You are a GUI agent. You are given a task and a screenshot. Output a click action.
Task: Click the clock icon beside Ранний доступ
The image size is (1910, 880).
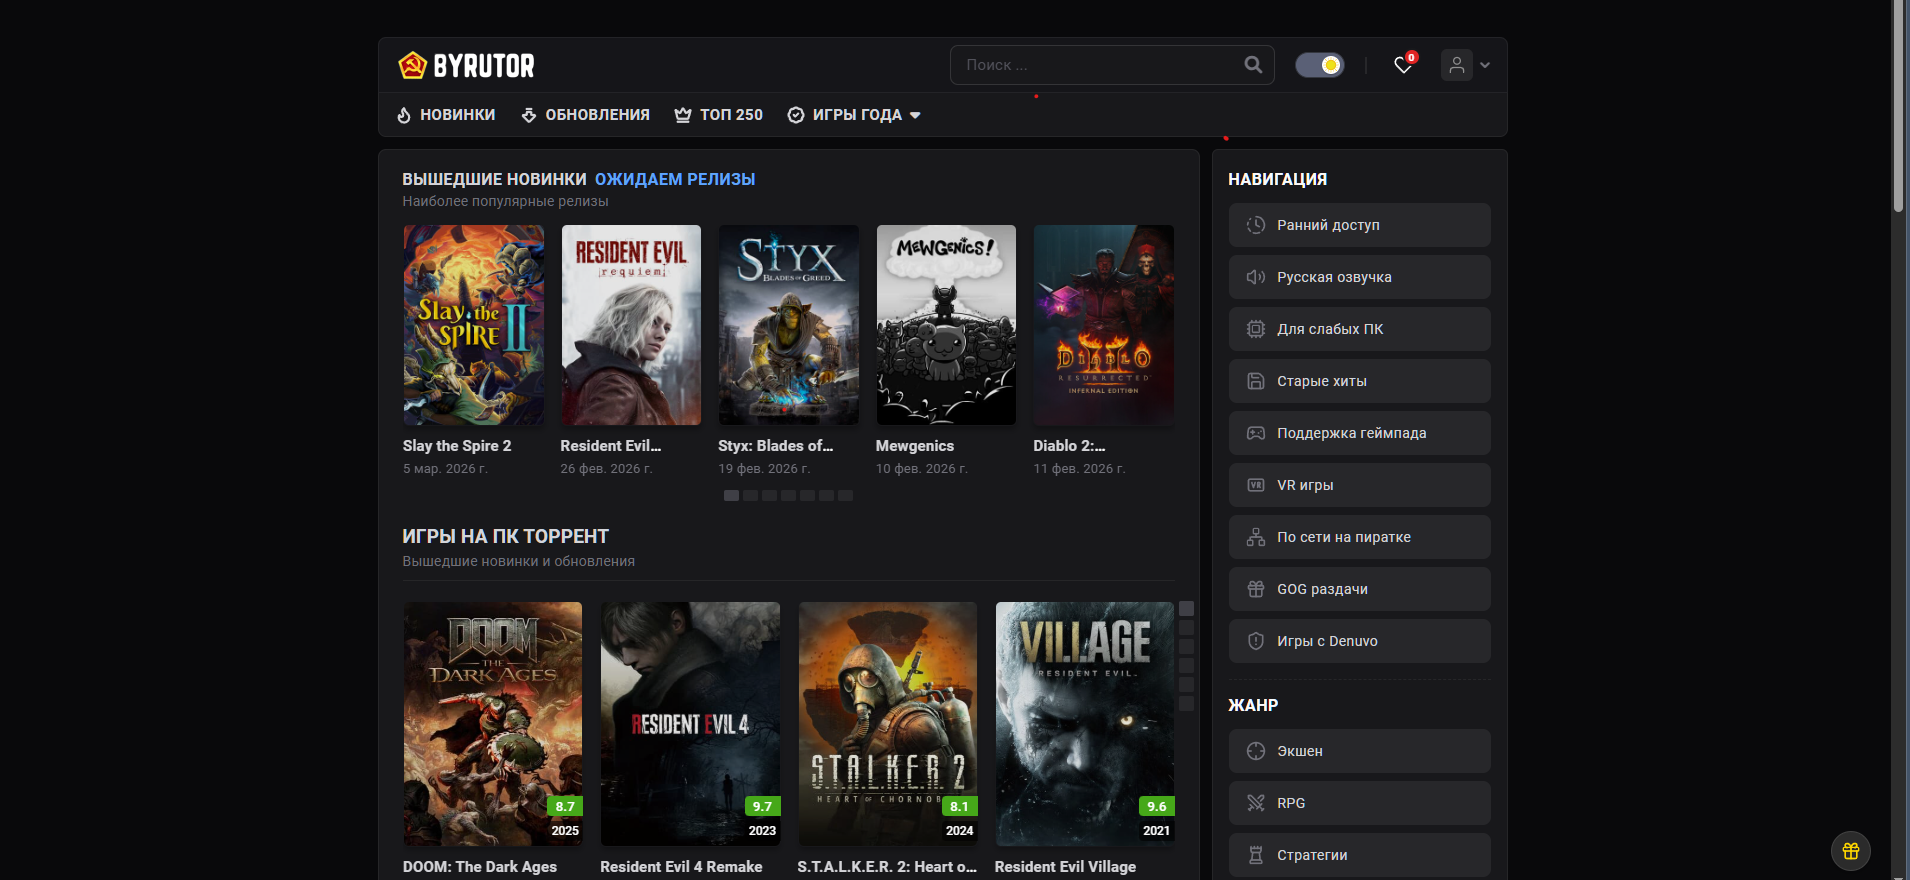point(1256,225)
